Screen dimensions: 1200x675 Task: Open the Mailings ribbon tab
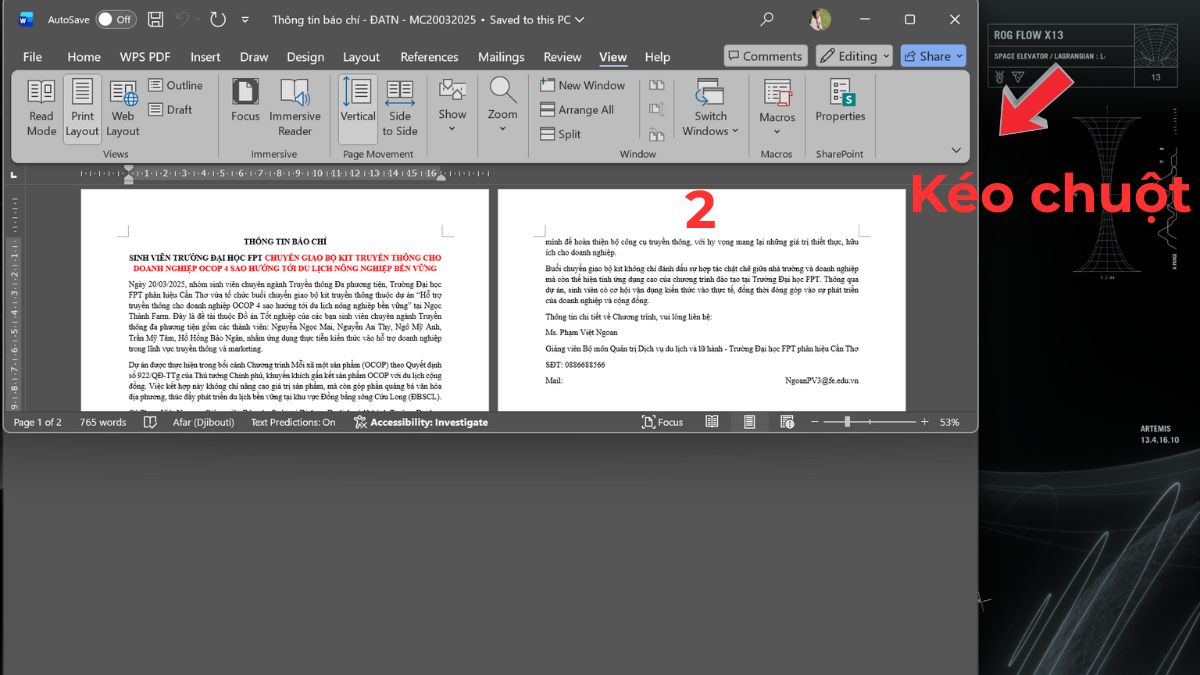pyautogui.click(x=501, y=57)
